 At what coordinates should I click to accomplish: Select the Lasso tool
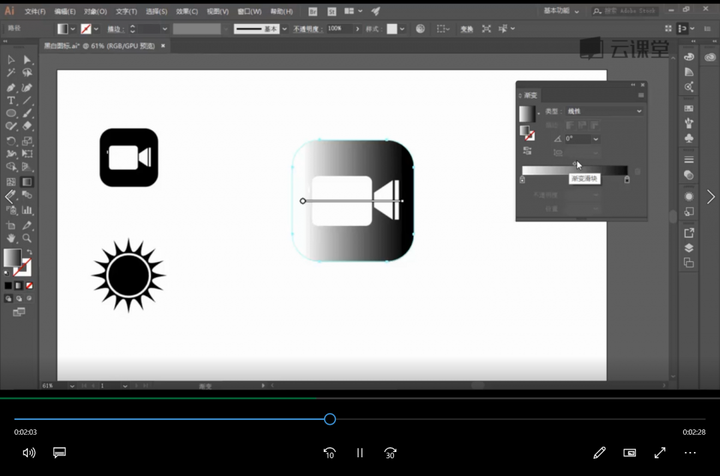[x=27, y=73]
